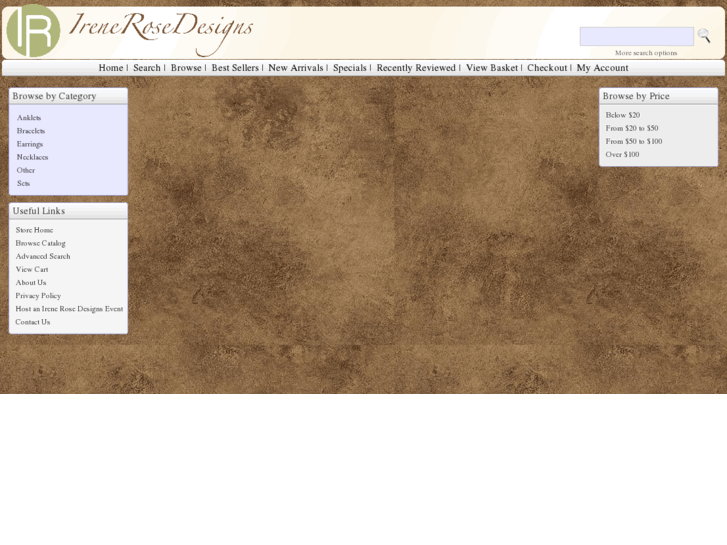
Task: Filter by price Below $20
Action: point(623,115)
